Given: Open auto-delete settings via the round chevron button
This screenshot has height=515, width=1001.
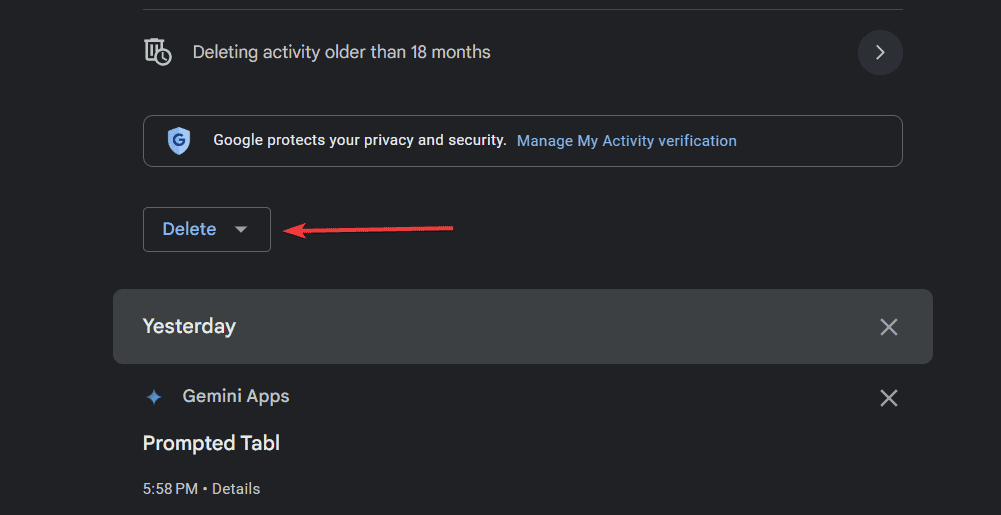Looking at the screenshot, I should tap(880, 52).
